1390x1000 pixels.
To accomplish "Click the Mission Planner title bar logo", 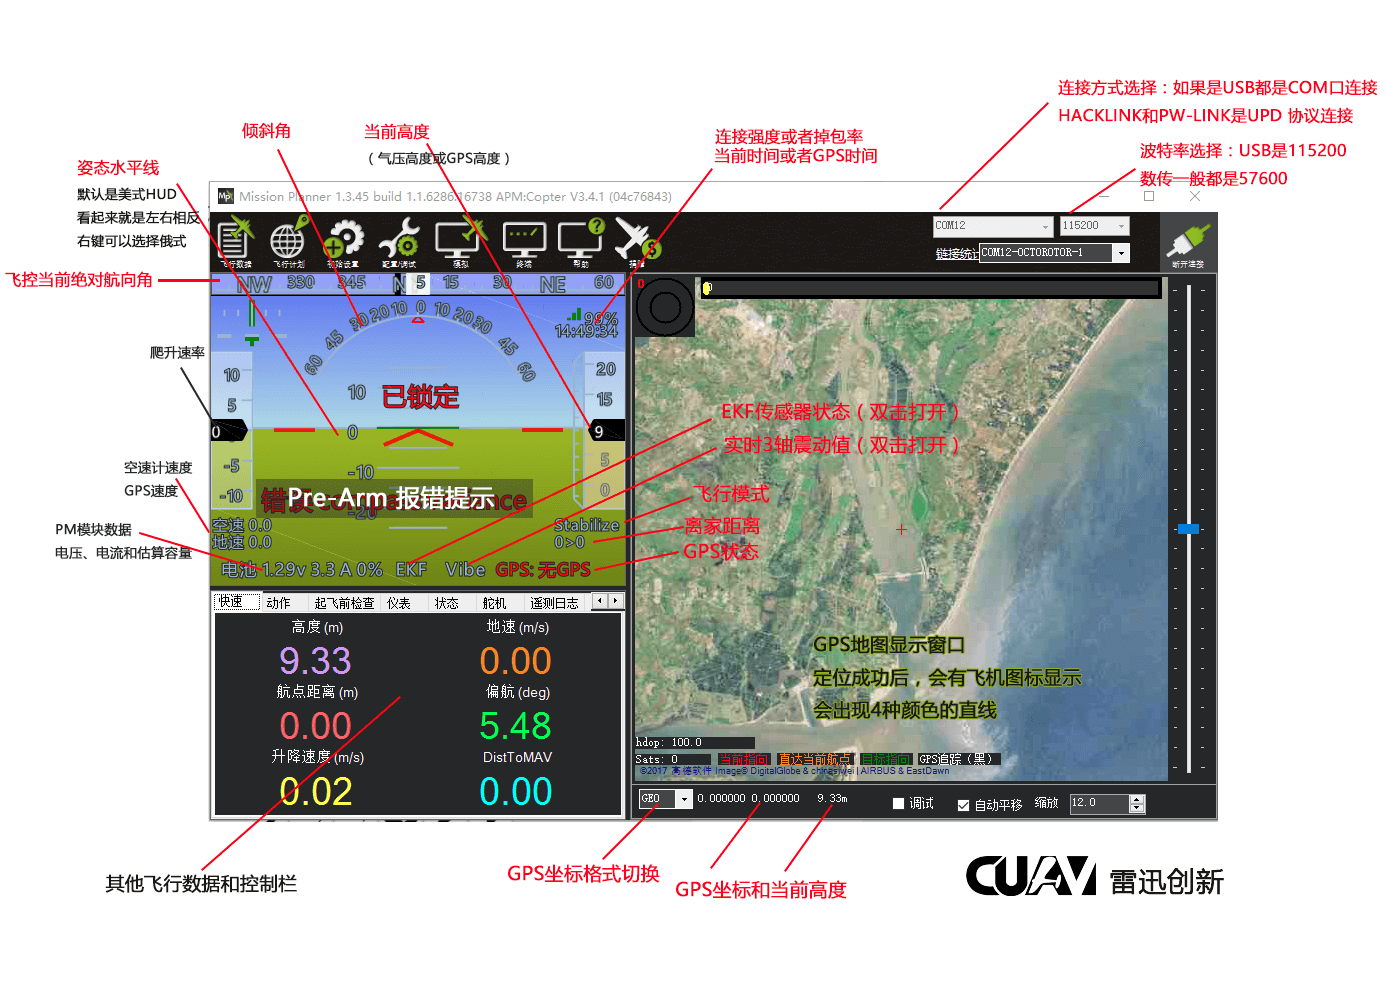I will (x=226, y=196).
